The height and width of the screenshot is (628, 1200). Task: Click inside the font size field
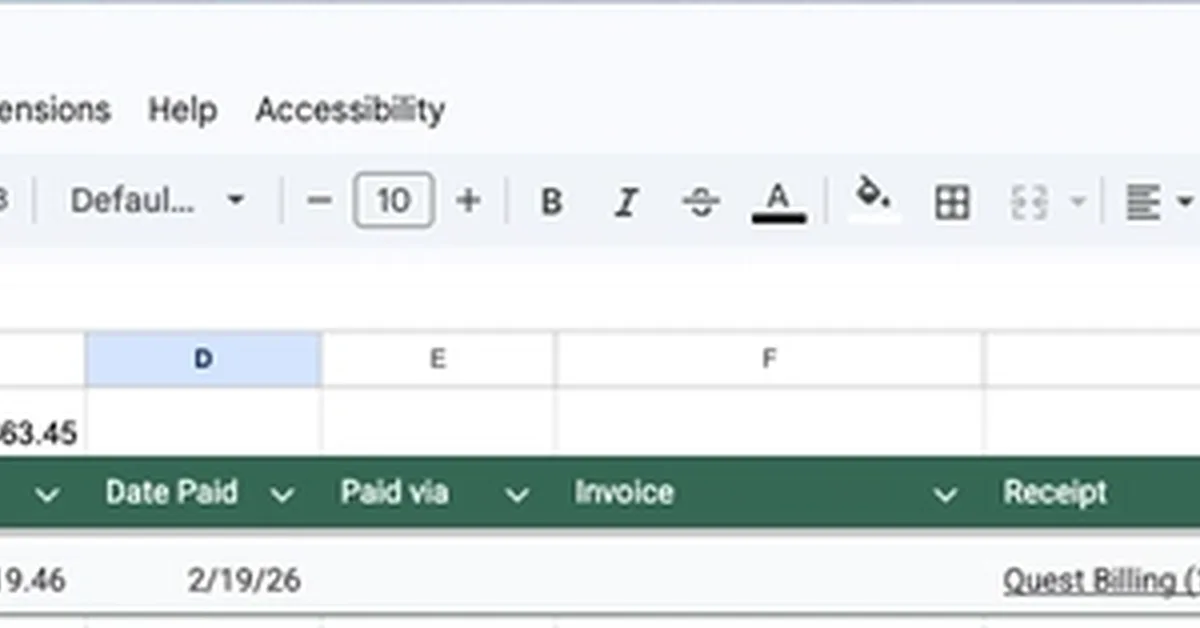pos(393,201)
